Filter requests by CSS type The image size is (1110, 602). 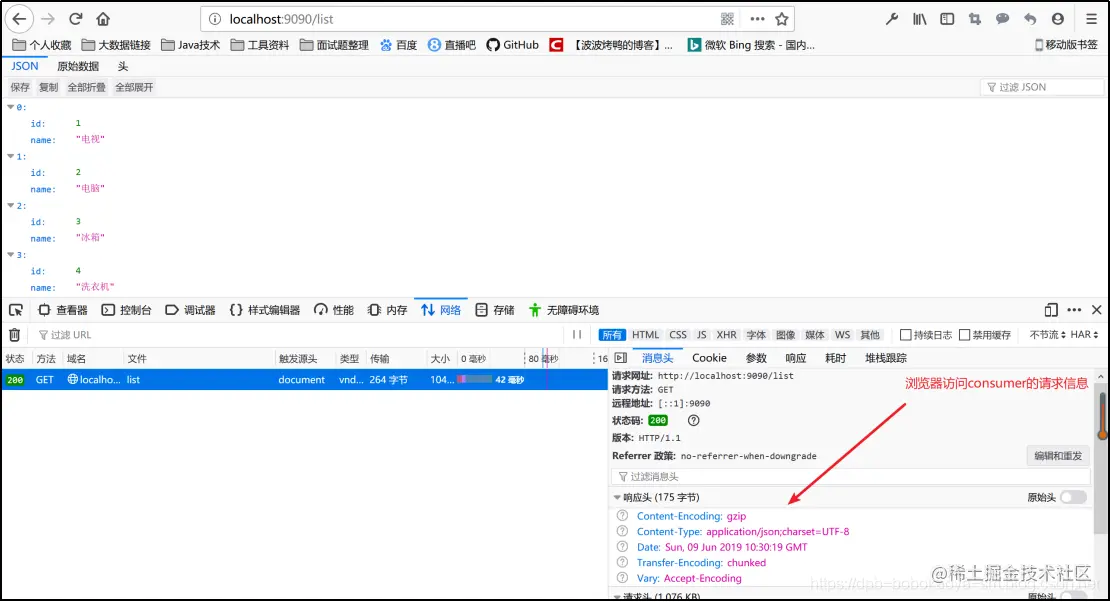pos(678,335)
